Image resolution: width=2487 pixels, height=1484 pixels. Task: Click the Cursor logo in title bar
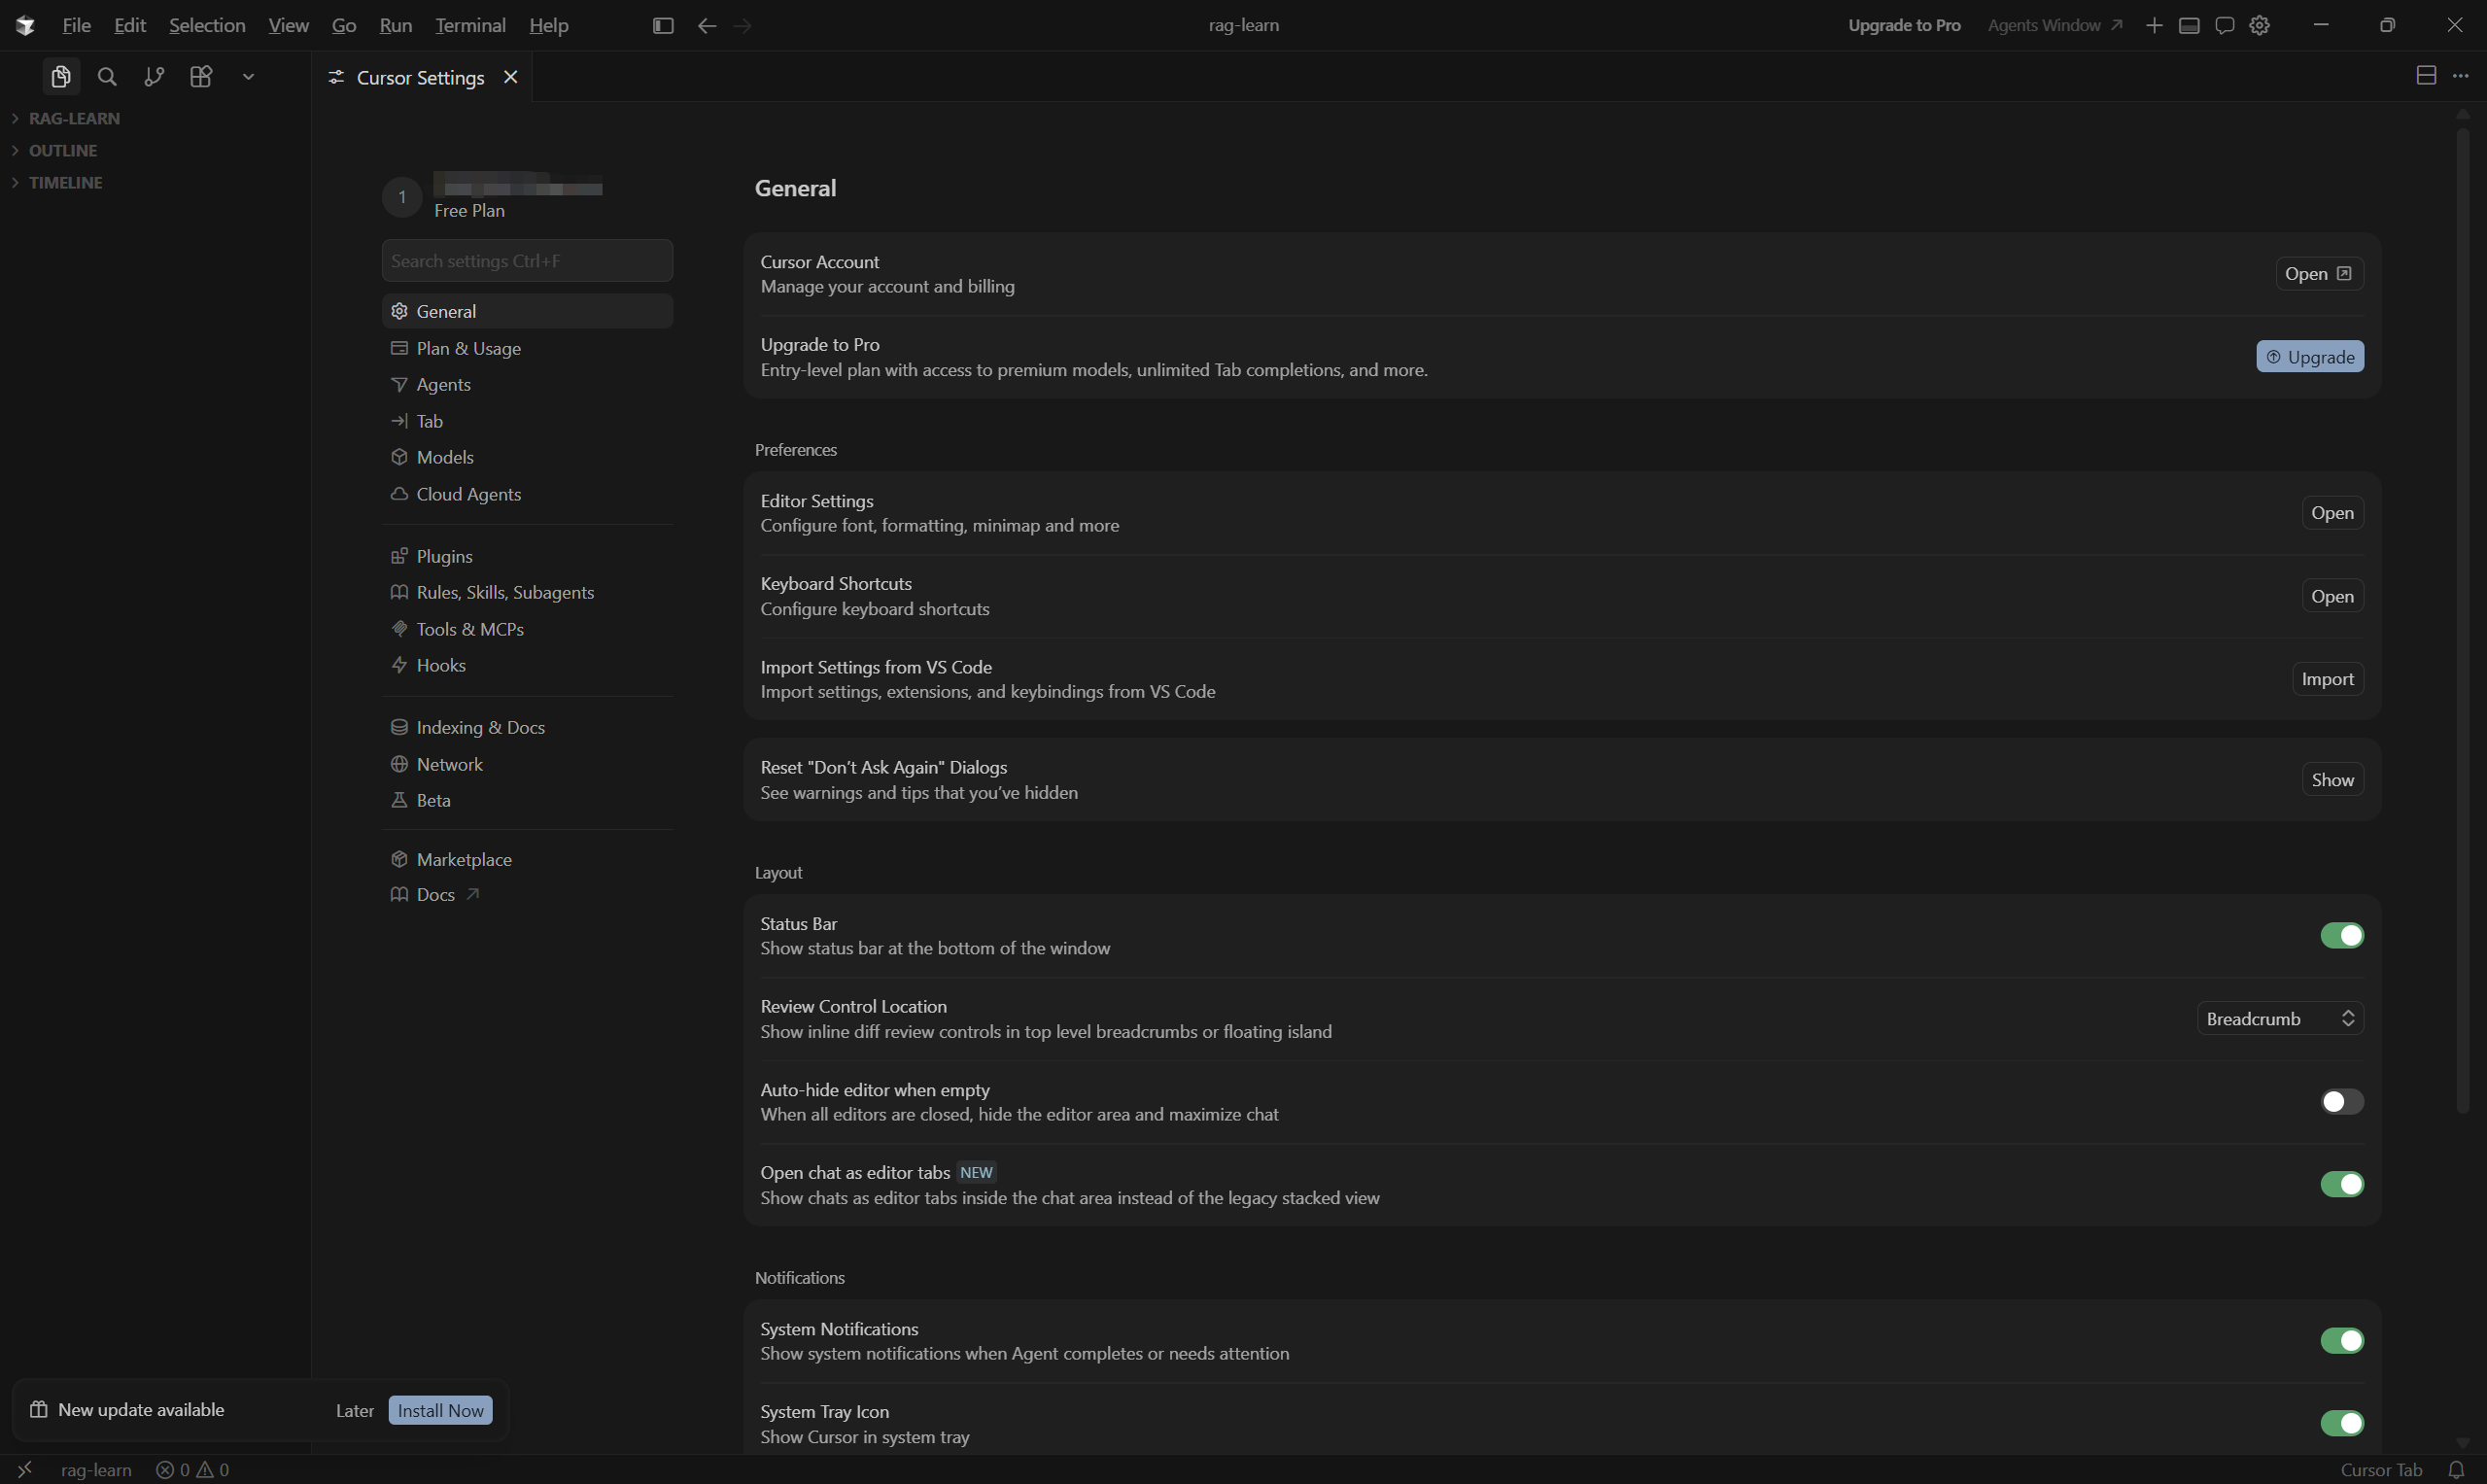[25, 26]
